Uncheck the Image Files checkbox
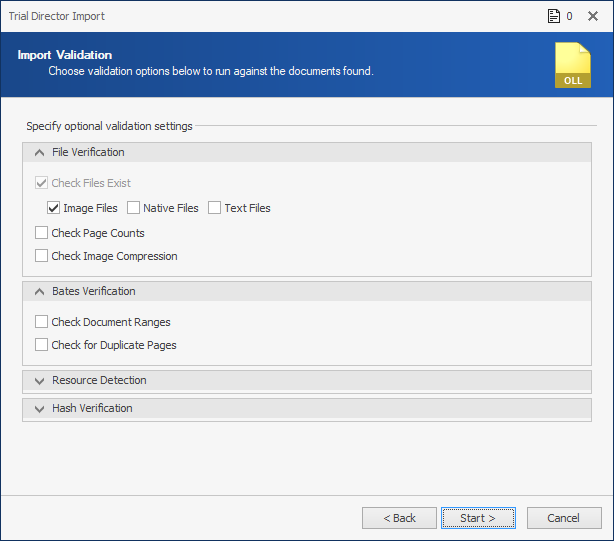Viewport: 614px width, 541px height. coord(54,208)
